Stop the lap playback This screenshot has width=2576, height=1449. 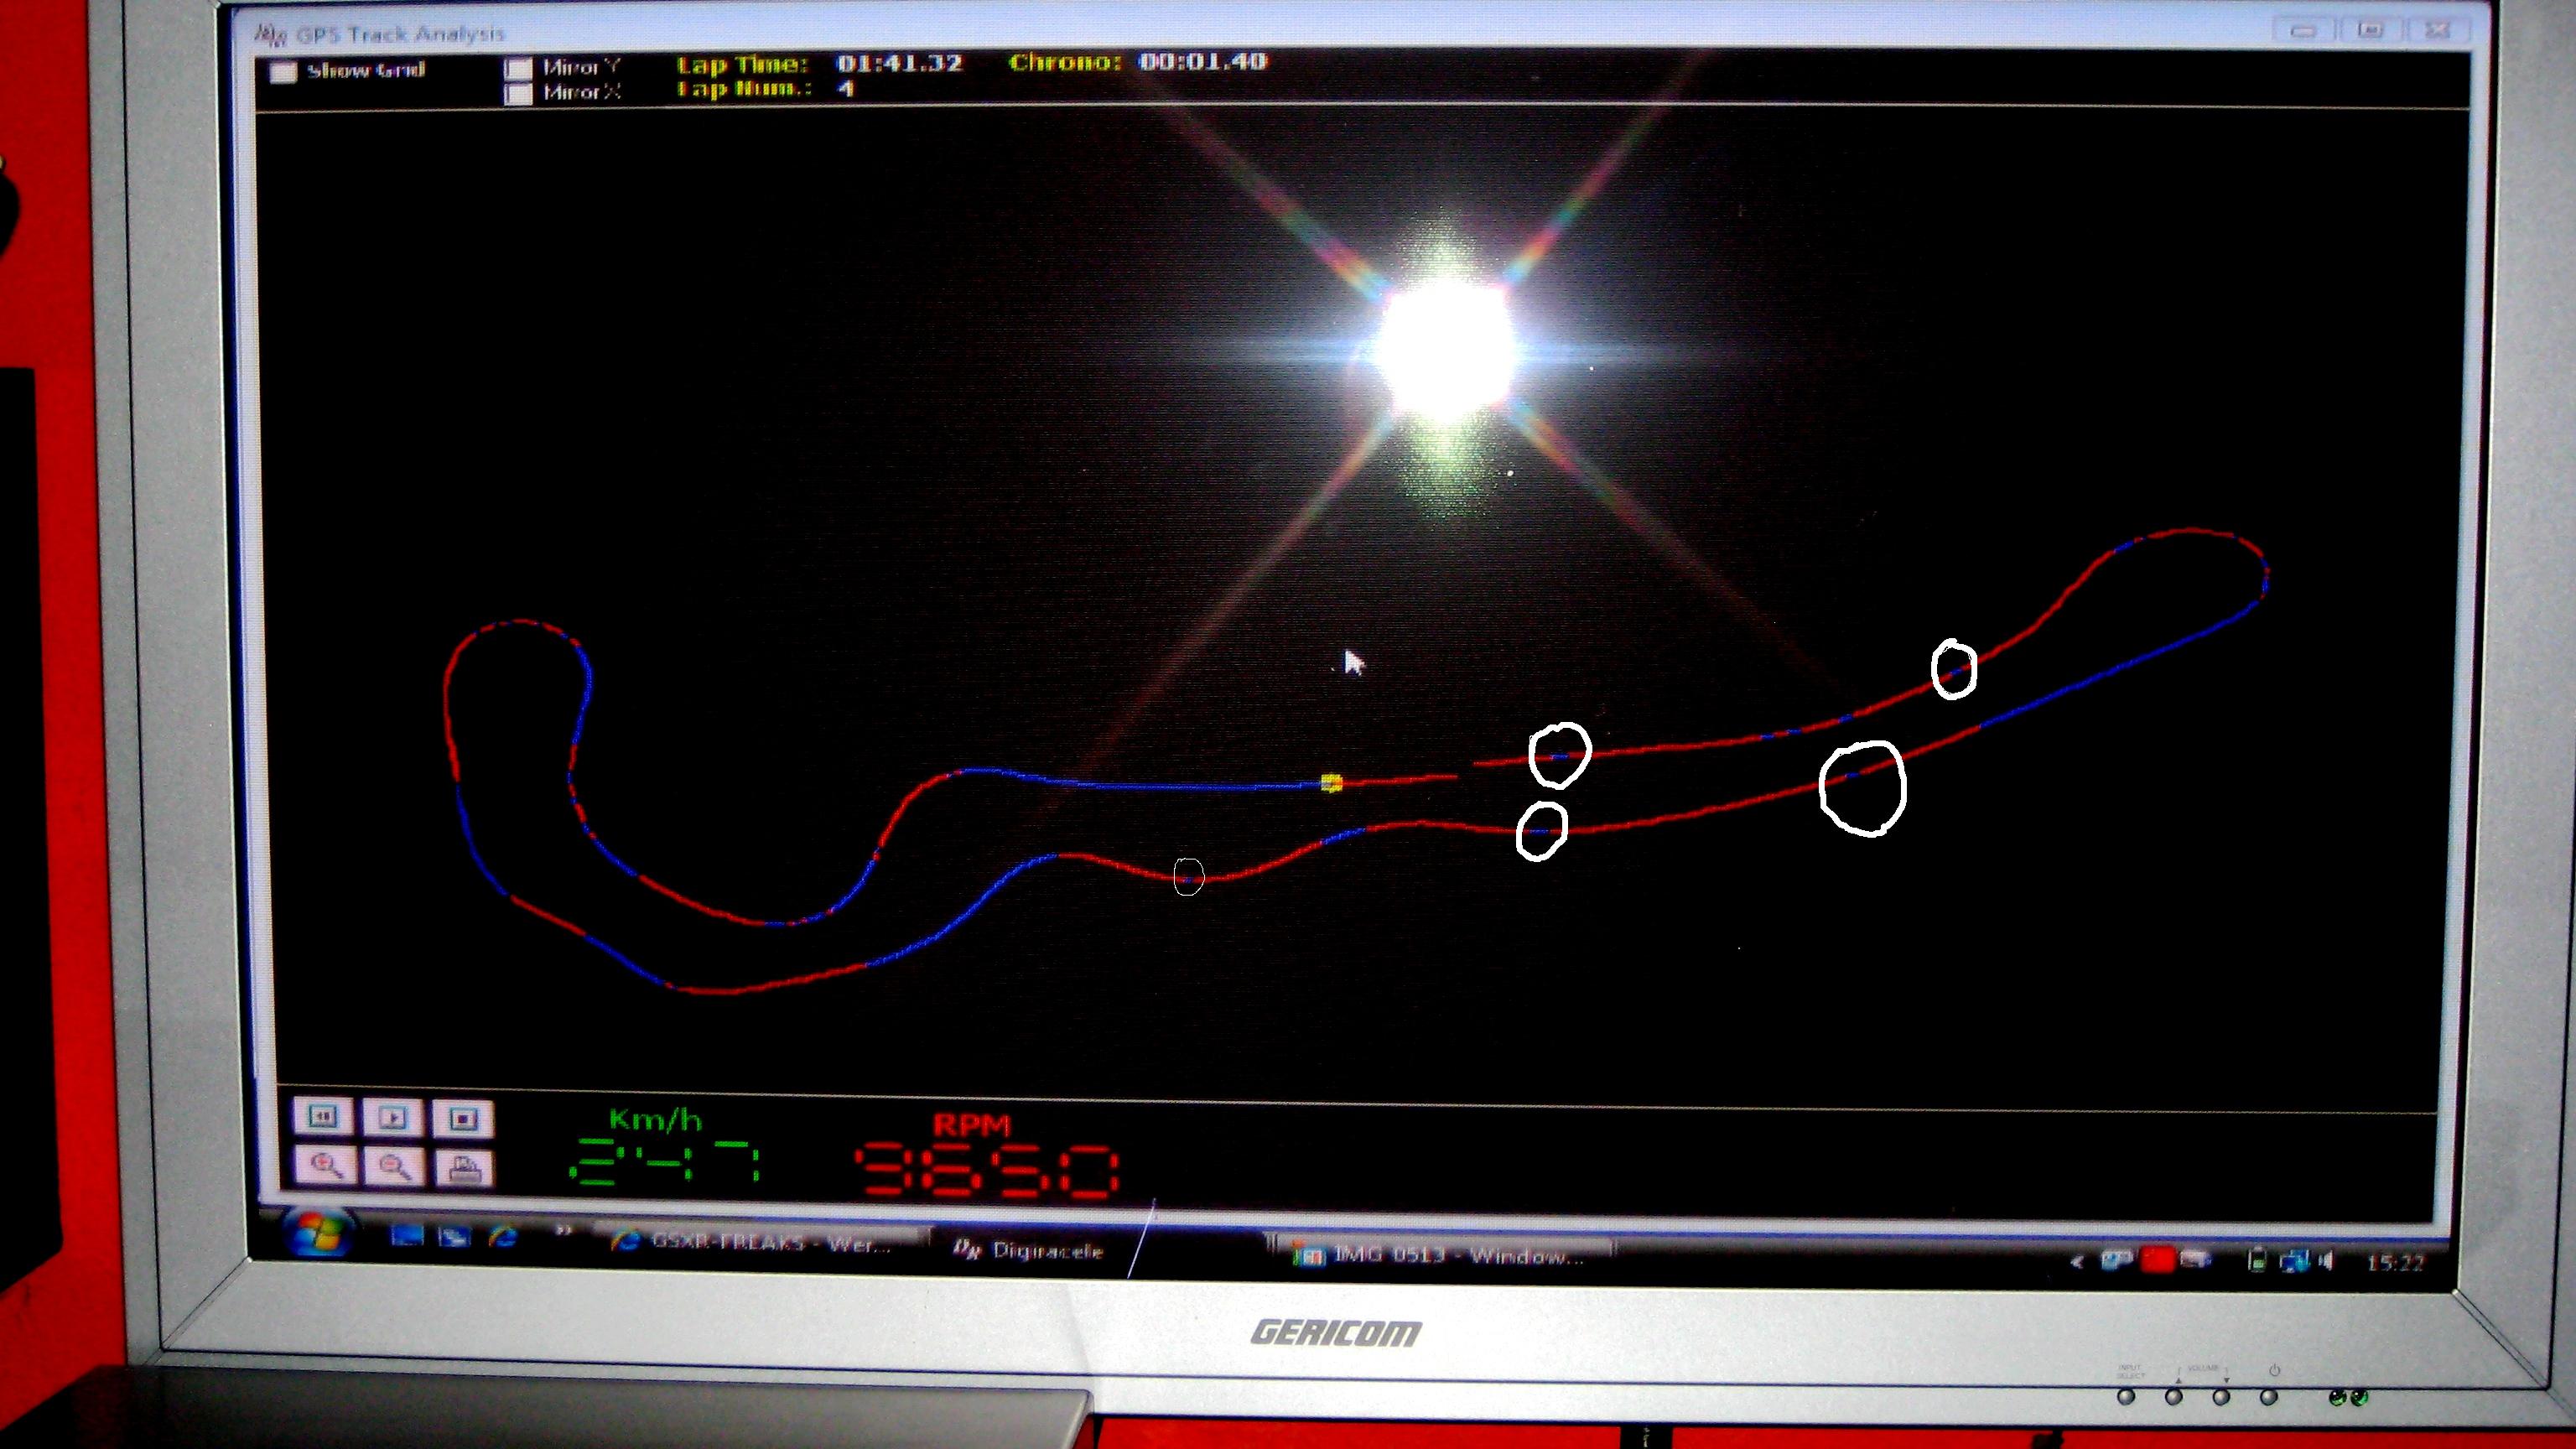click(x=463, y=1118)
